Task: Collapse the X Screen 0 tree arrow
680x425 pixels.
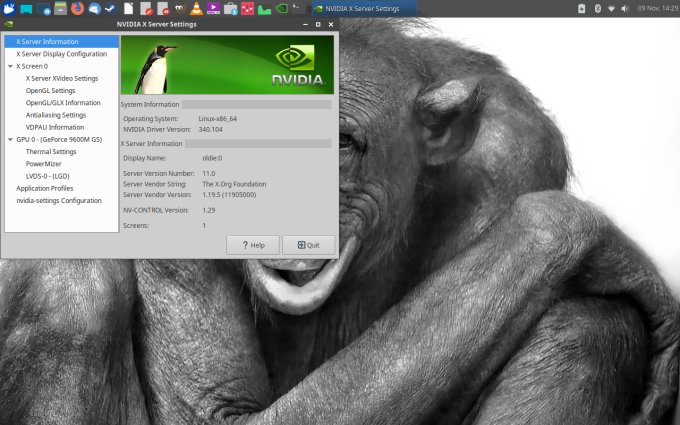Action: point(10,66)
